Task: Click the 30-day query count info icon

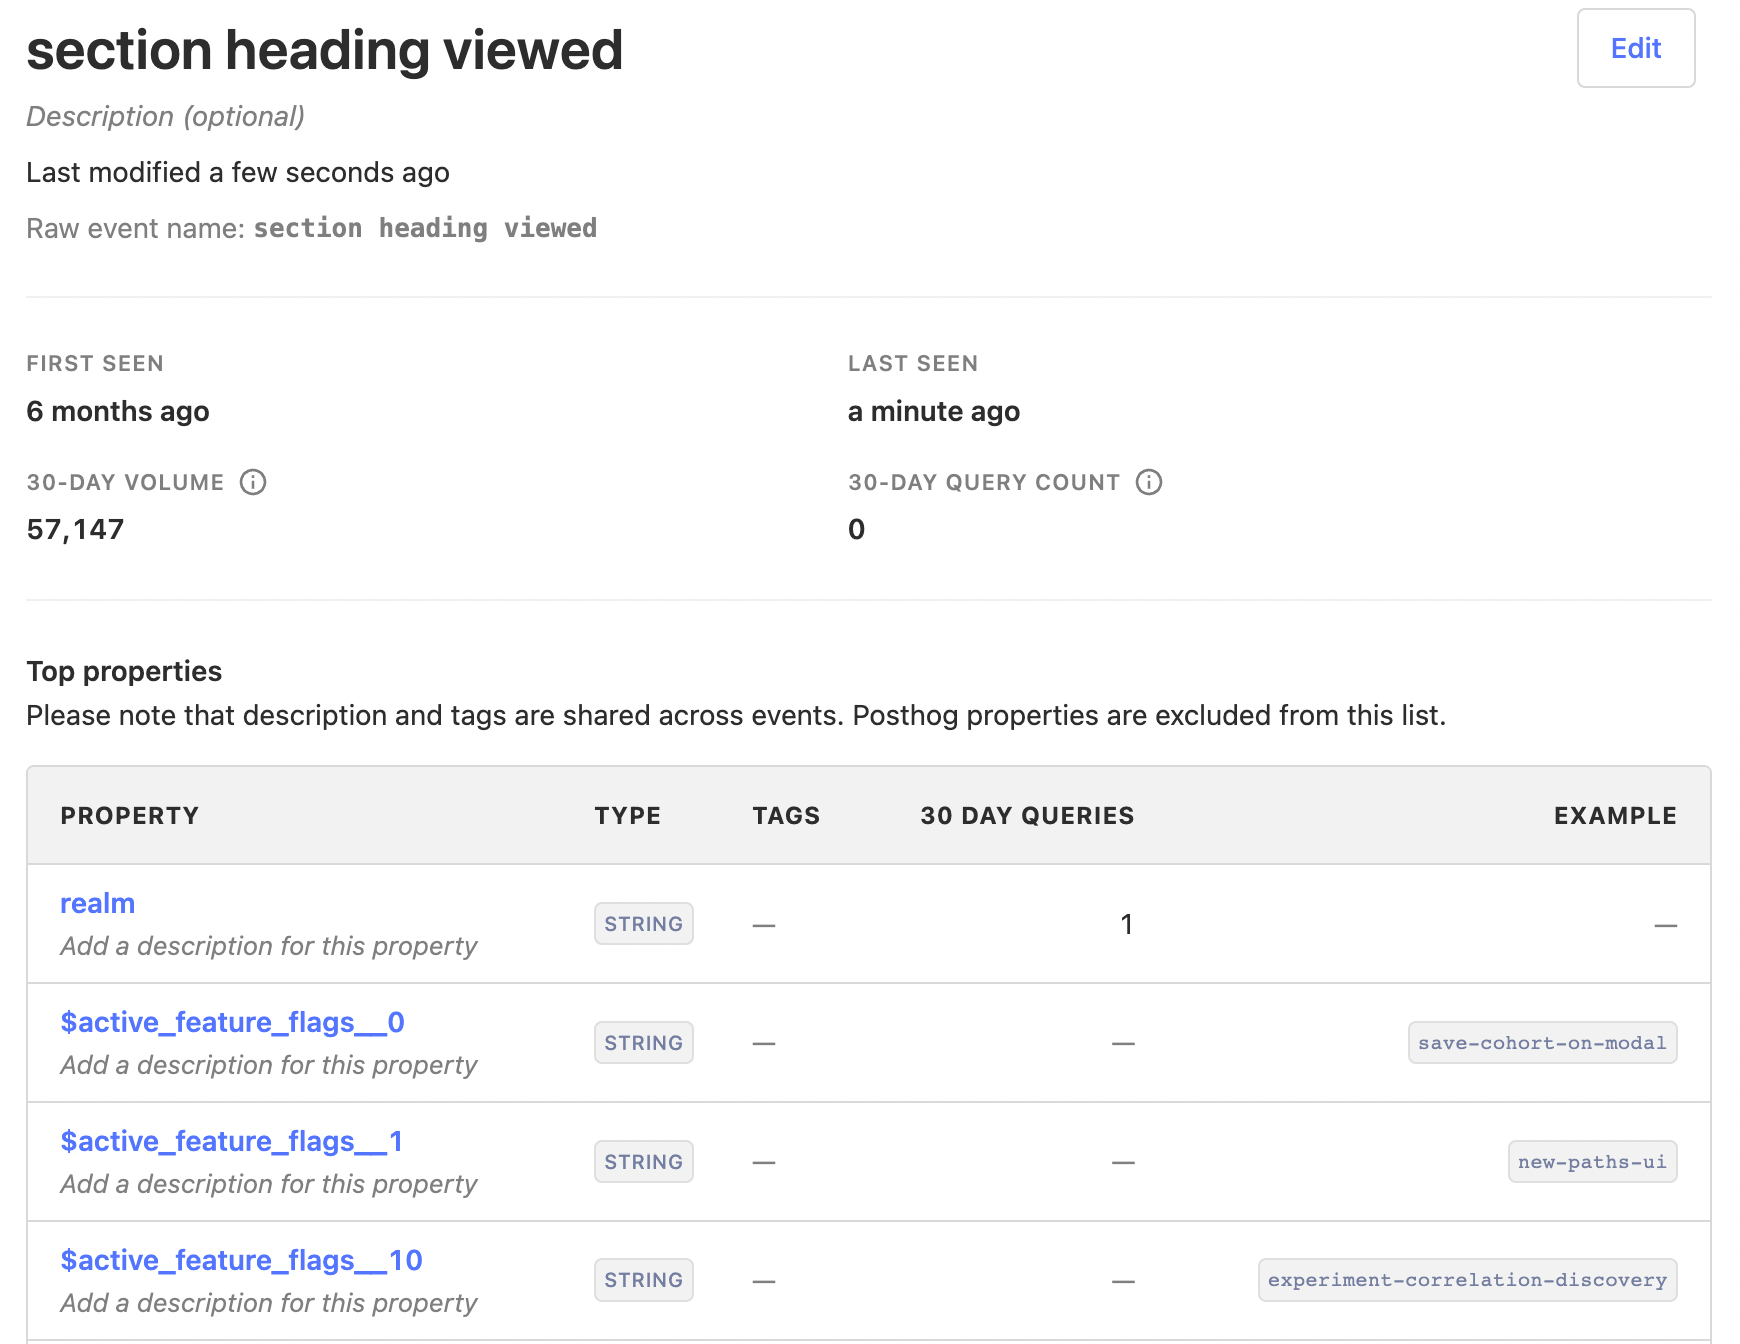Action: point(1149,482)
